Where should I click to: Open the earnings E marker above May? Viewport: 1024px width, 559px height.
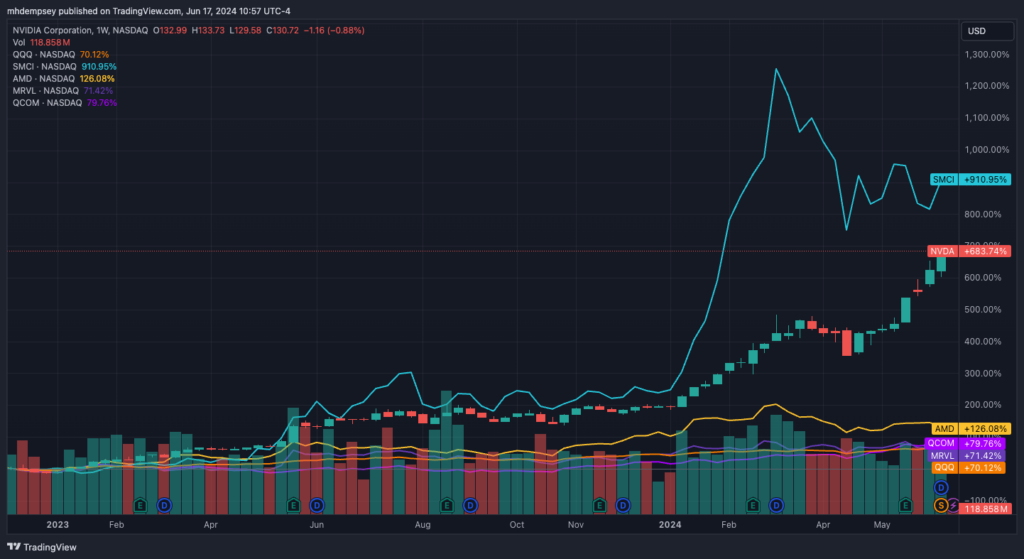pos(905,505)
